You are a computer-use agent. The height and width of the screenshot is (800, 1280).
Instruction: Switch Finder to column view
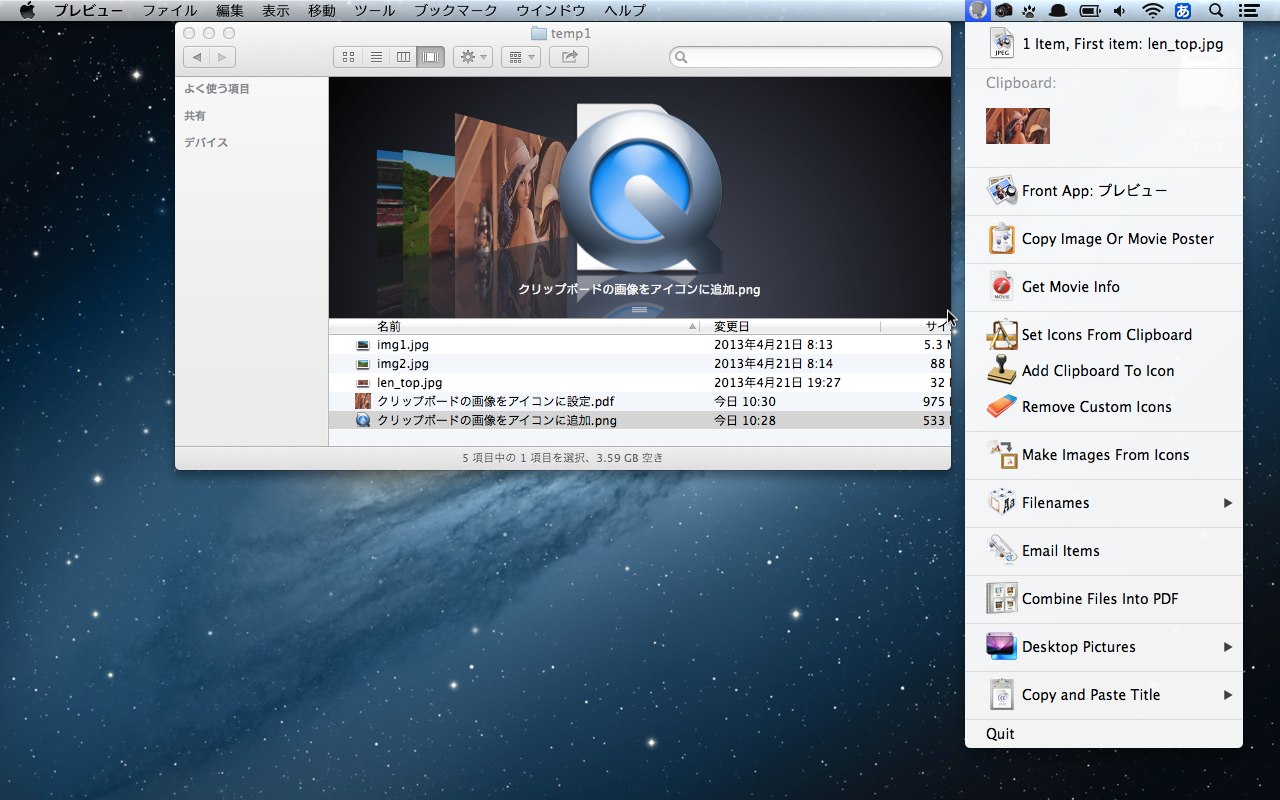(404, 57)
